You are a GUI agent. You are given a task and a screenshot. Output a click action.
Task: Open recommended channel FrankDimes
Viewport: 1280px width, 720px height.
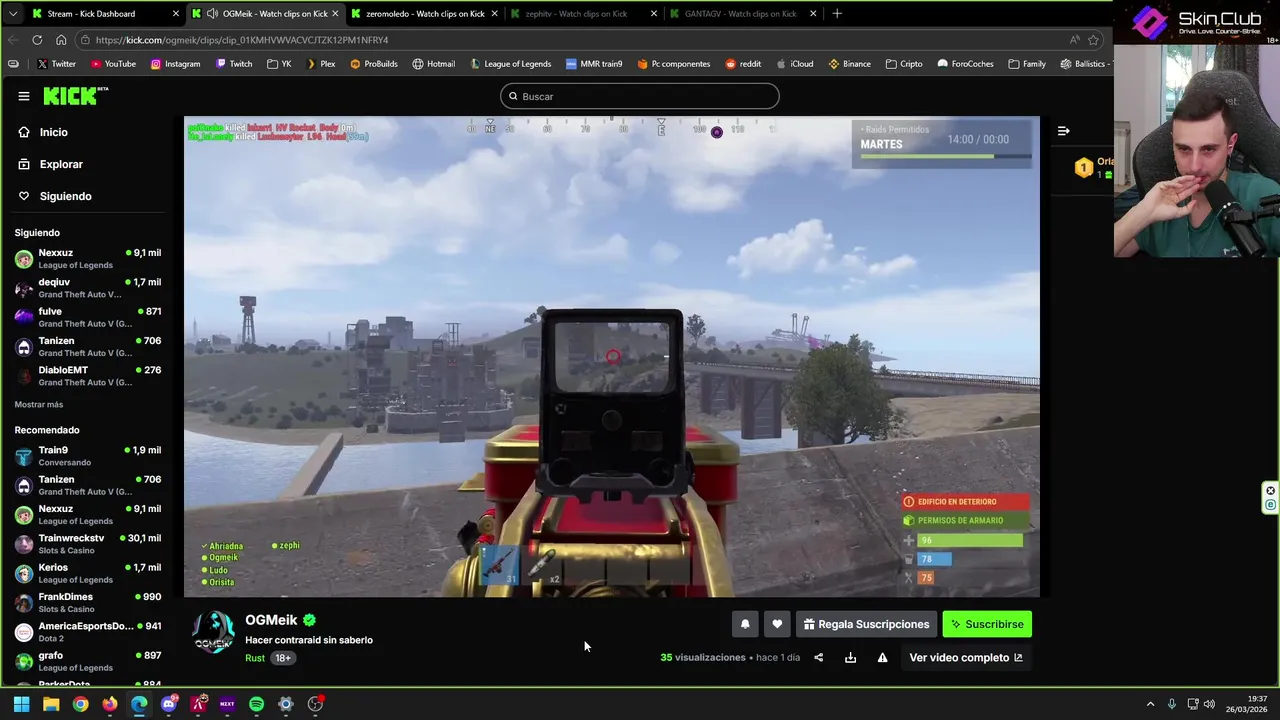[x=88, y=603]
